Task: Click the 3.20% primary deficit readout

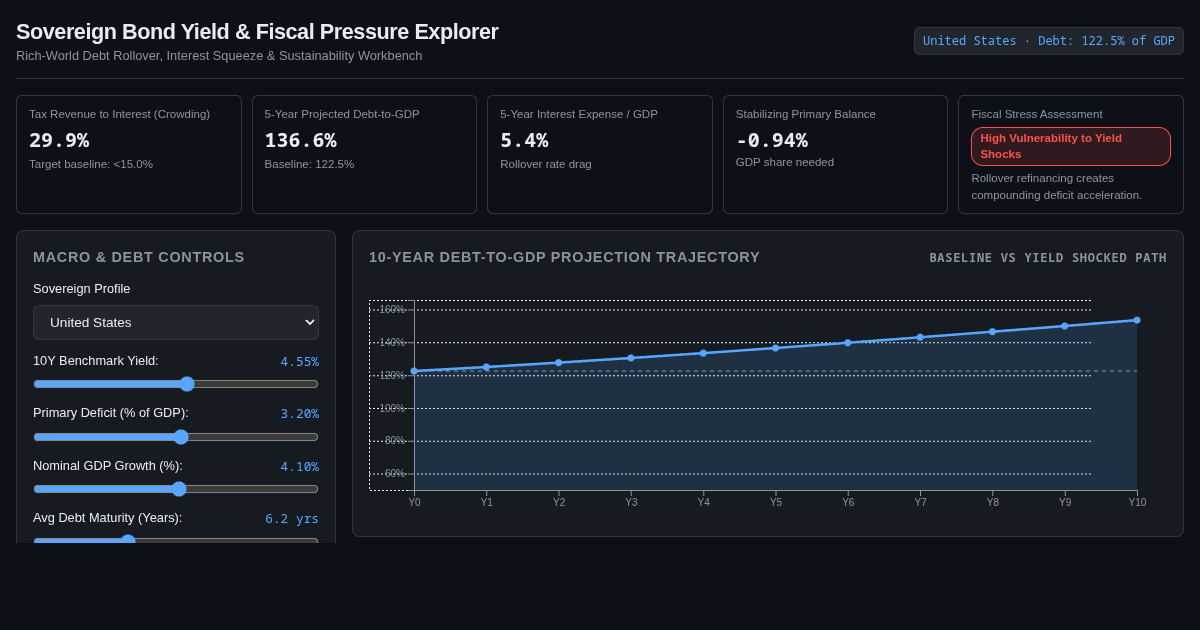Action: click(299, 414)
